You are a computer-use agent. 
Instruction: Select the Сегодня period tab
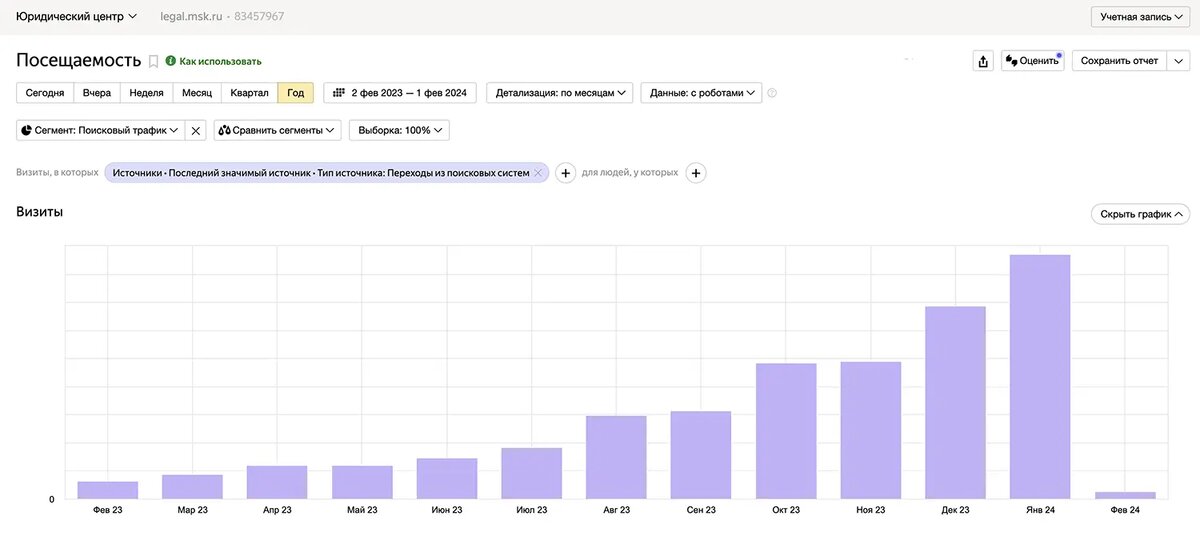[45, 93]
